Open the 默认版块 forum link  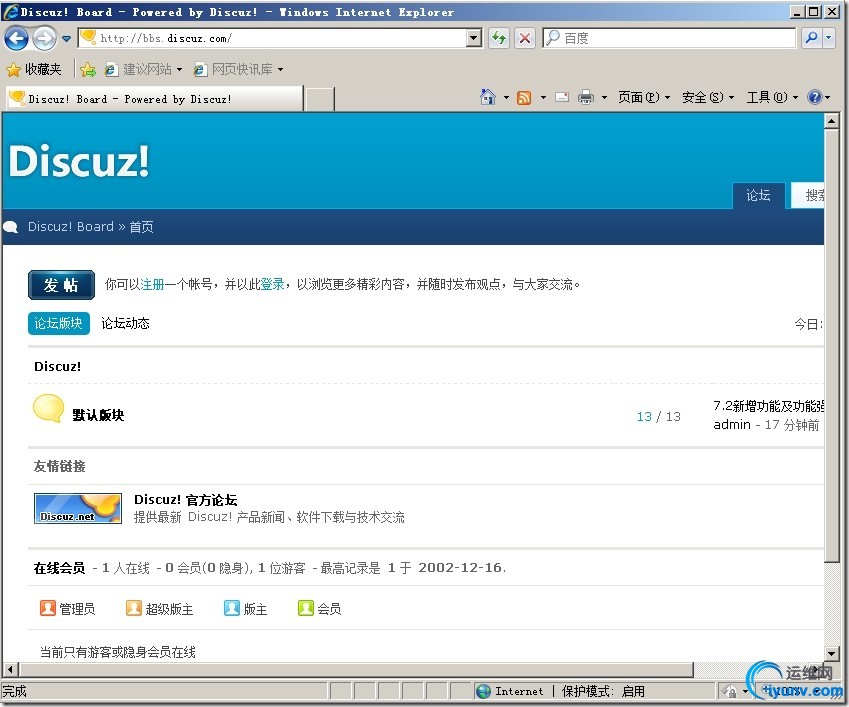98,415
